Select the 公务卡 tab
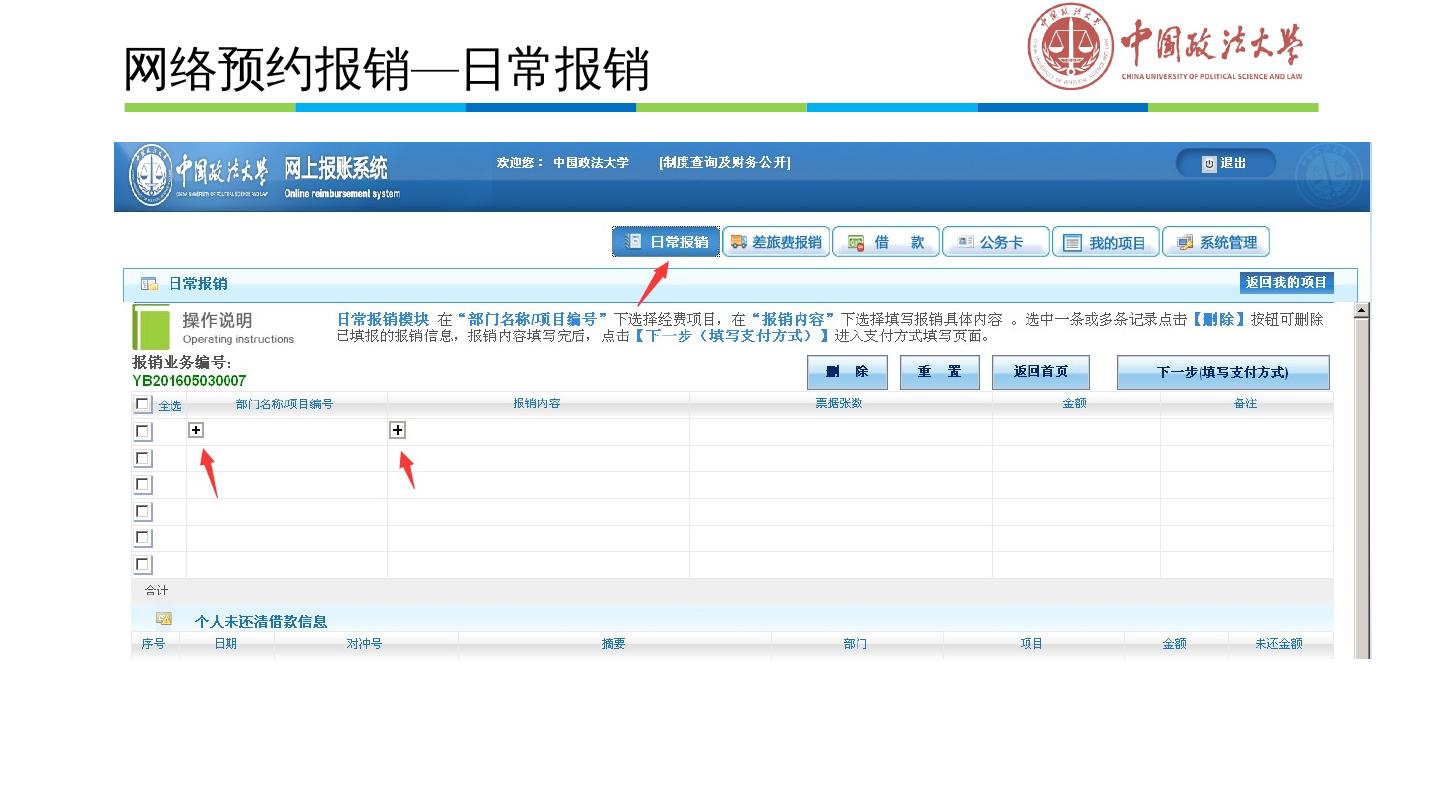The width and height of the screenshot is (1440, 810). 996,242
